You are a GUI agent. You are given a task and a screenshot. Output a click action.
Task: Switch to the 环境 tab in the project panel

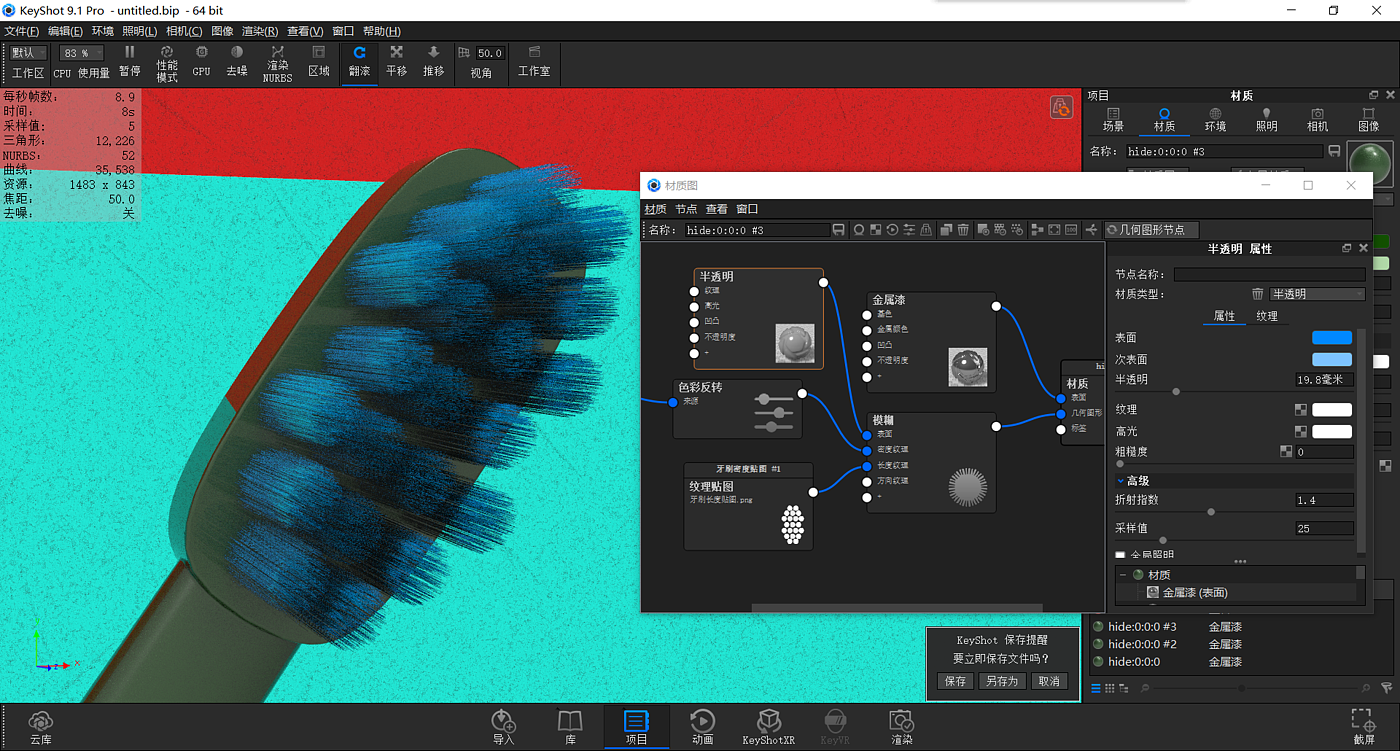1215,120
